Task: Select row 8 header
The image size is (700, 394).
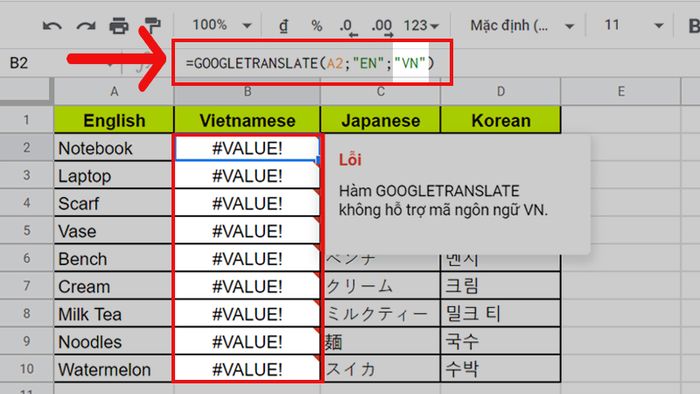Action: (x=27, y=313)
